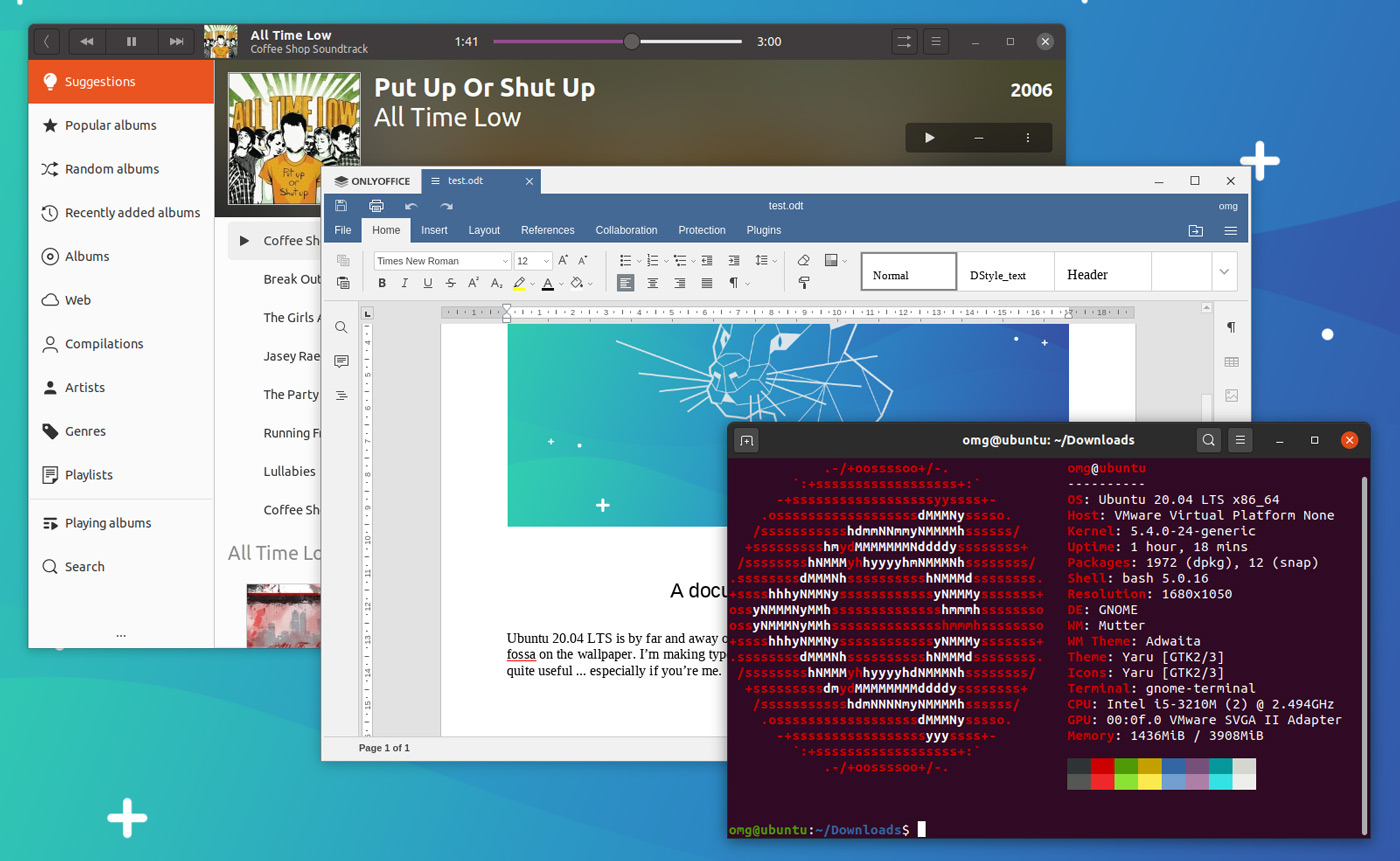Viewport: 1400px width, 861px height.
Task: Toggle Italic formatting
Action: 405,283
